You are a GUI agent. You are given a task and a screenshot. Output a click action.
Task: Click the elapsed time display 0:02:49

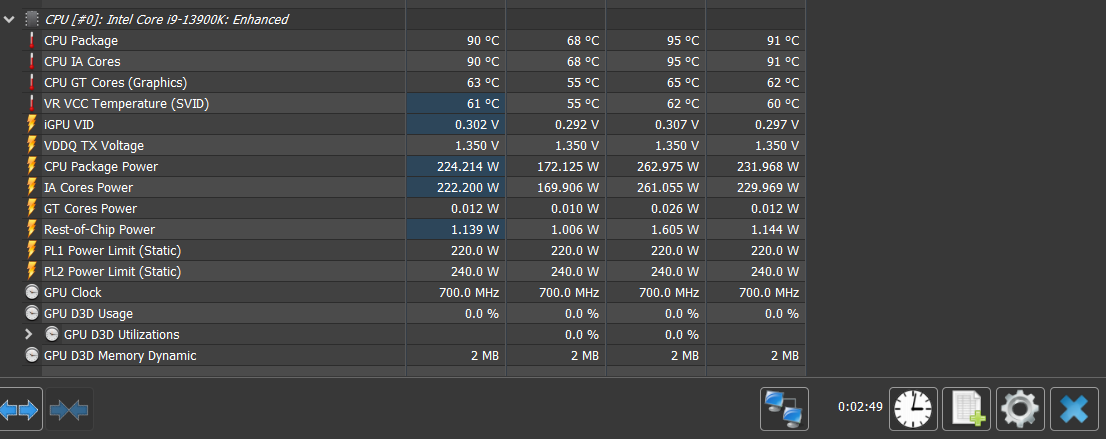click(860, 408)
